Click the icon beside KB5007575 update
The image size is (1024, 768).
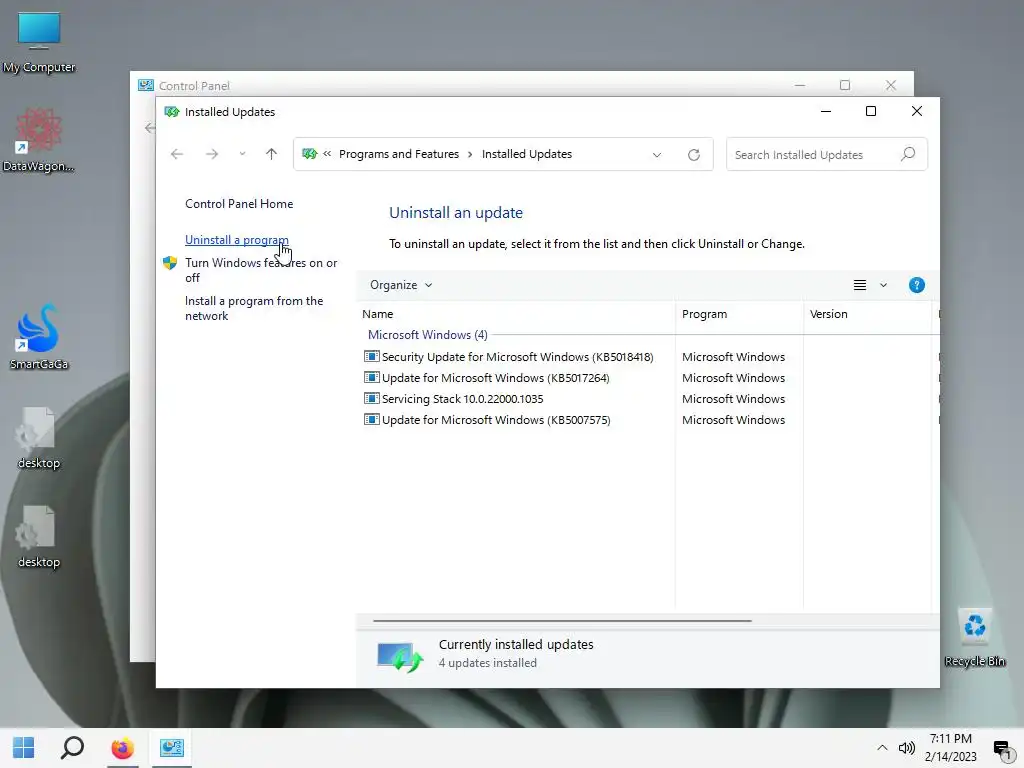372,419
